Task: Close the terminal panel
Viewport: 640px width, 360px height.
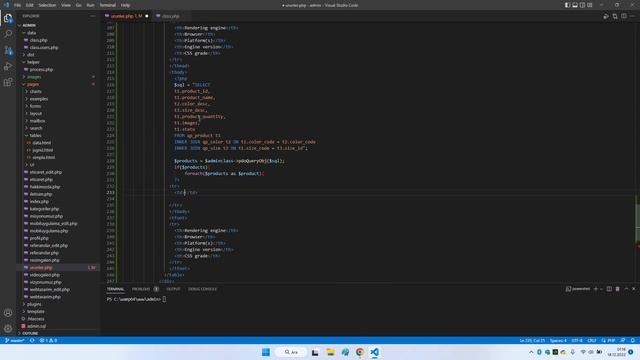Action: (x=633, y=289)
